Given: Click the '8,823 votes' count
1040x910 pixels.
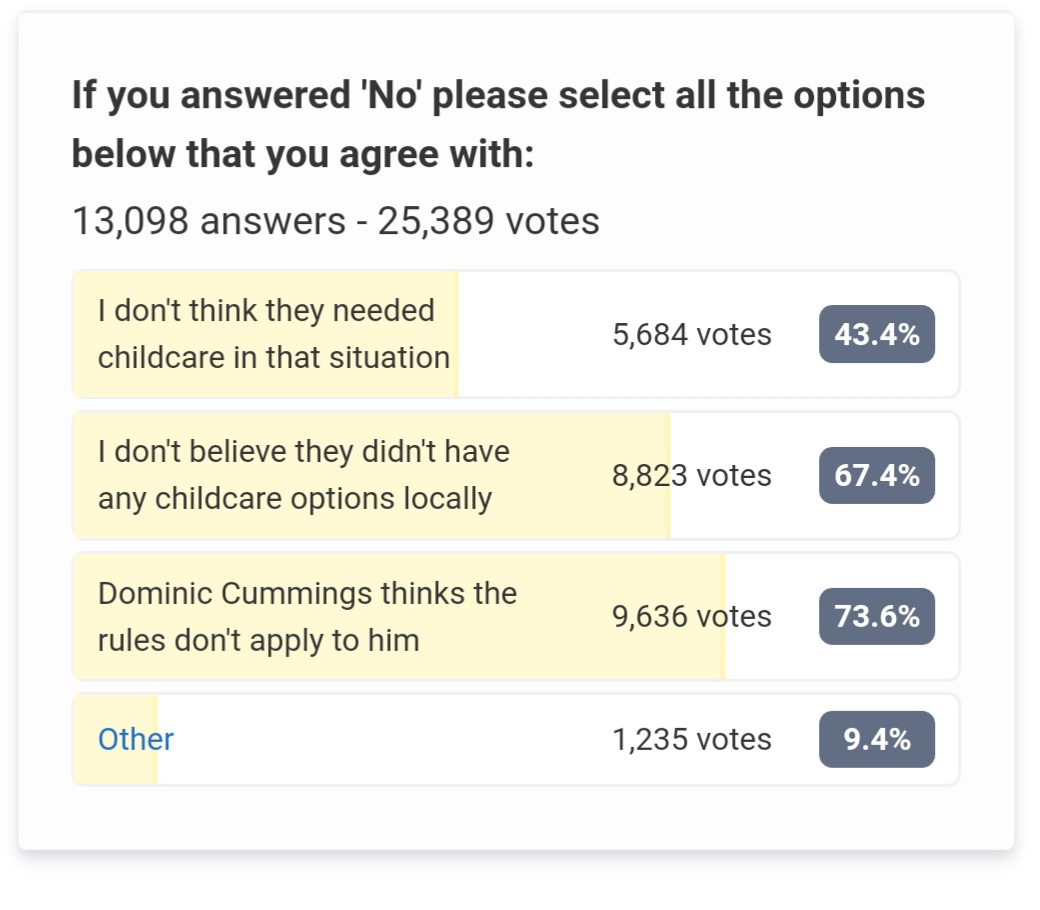Looking at the screenshot, I should (692, 476).
